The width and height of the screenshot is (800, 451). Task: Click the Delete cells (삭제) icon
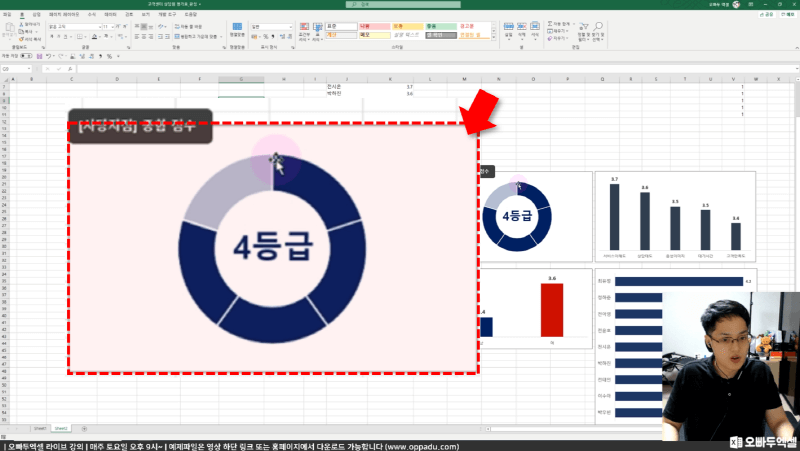(x=521, y=26)
